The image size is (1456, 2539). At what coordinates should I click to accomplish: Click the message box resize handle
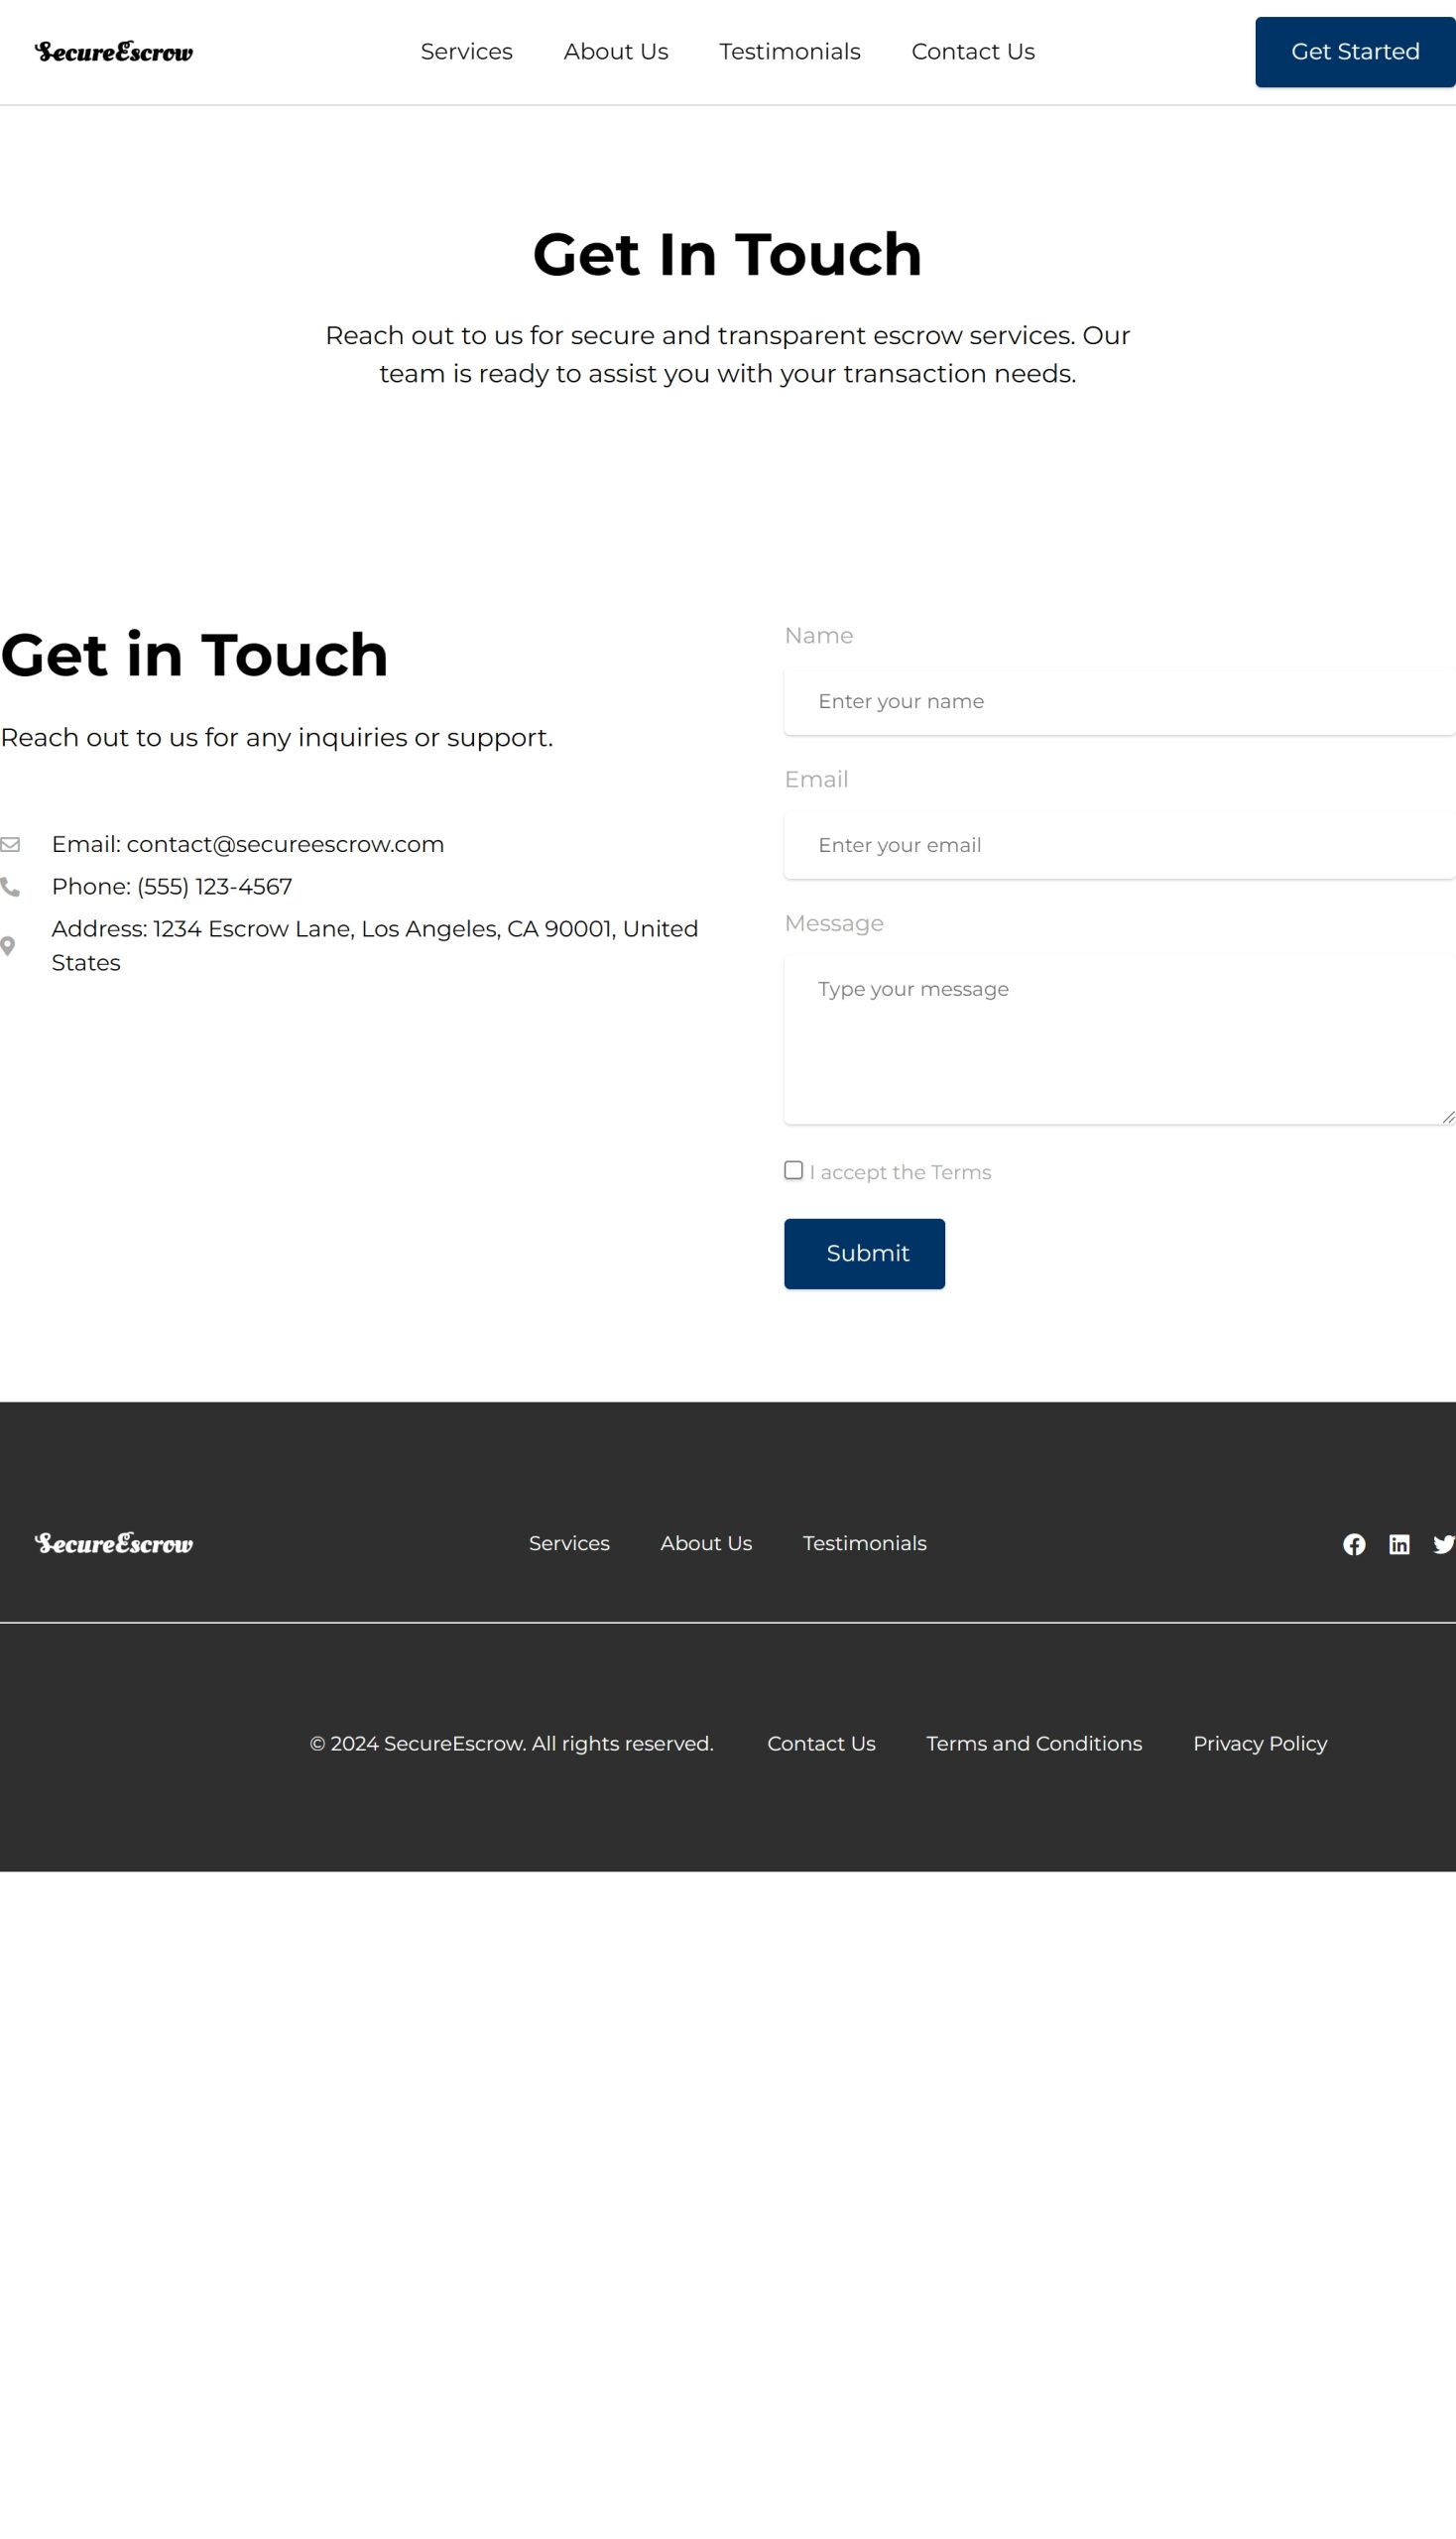pyautogui.click(x=1448, y=1117)
